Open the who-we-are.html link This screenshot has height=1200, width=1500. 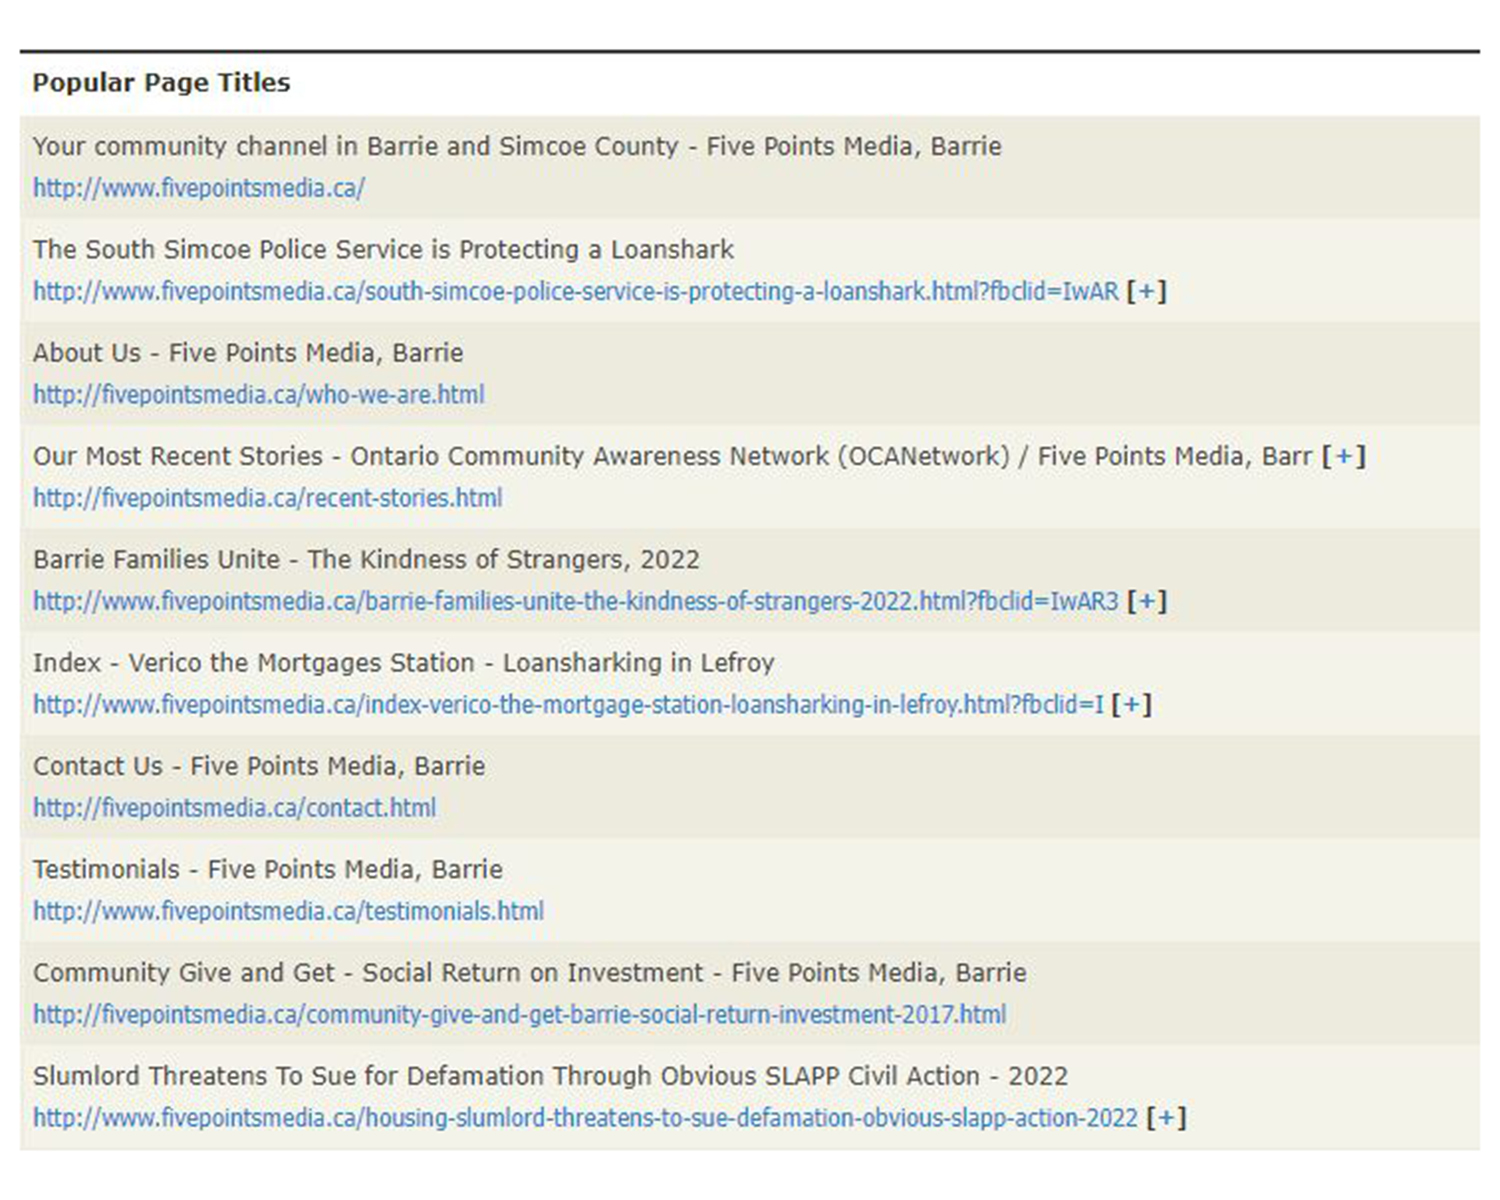259,394
